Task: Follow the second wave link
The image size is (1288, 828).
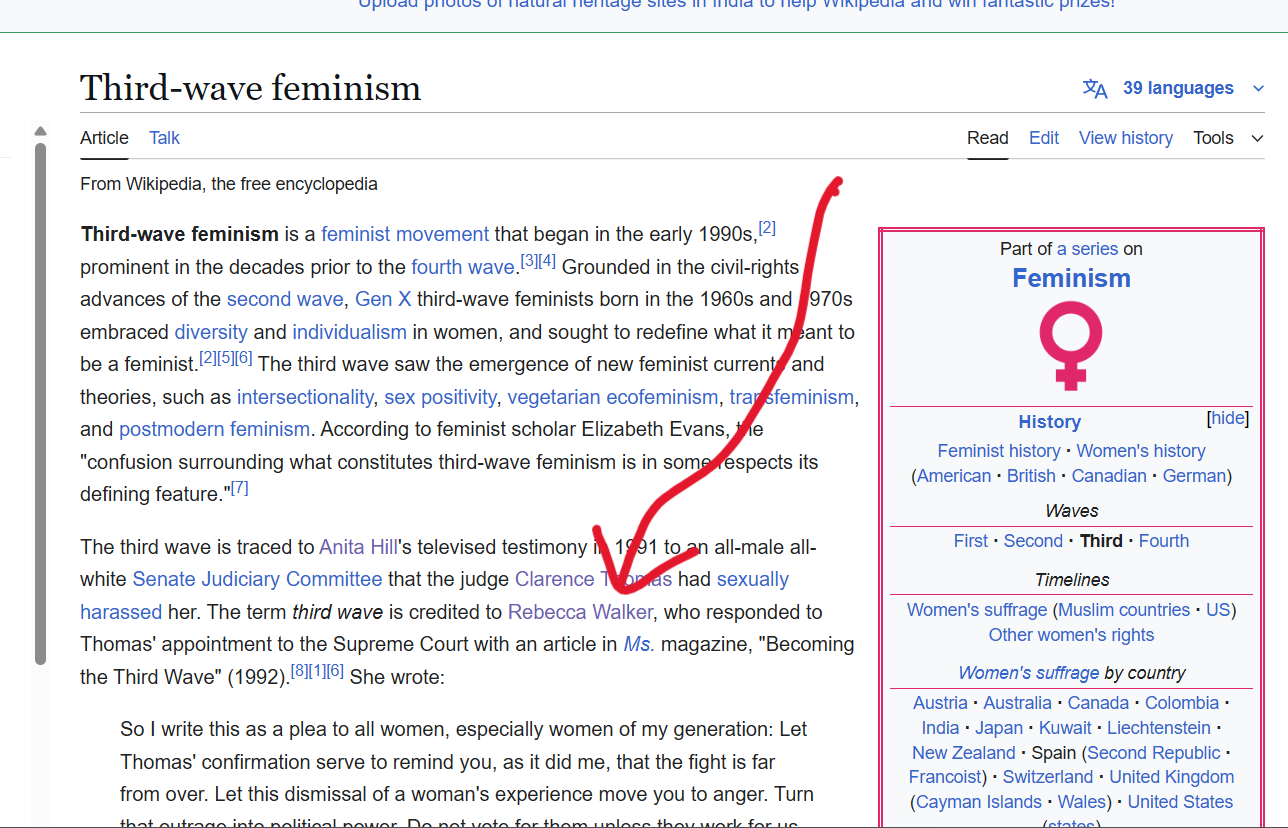Action: click(285, 299)
